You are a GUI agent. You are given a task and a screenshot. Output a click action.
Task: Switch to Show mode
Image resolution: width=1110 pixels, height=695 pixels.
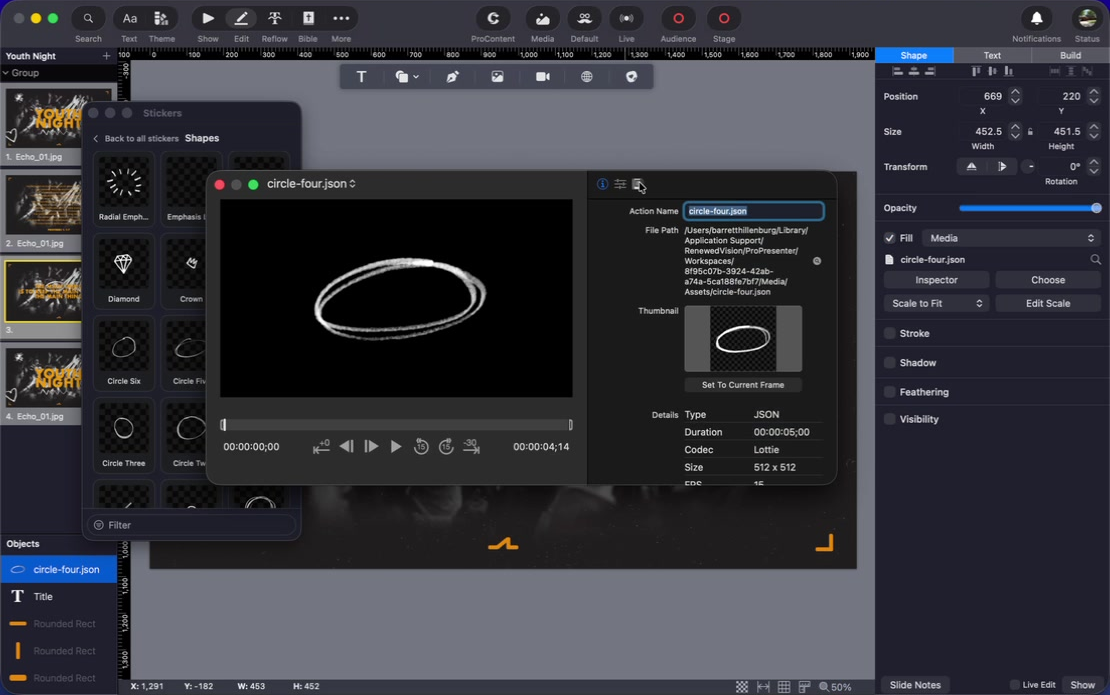click(207, 18)
